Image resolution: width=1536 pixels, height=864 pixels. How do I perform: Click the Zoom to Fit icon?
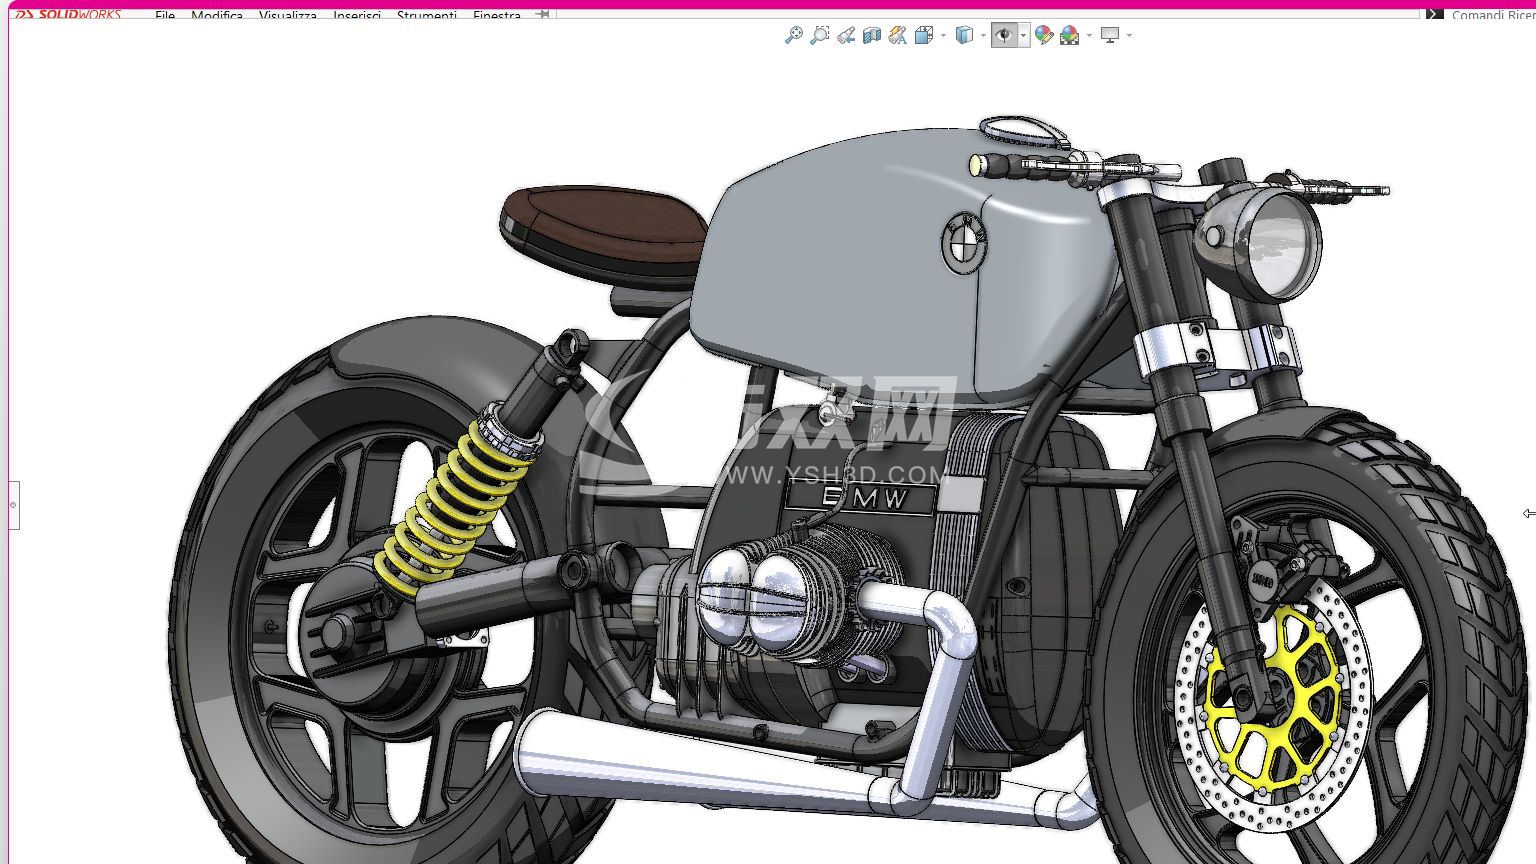tap(794, 35)
